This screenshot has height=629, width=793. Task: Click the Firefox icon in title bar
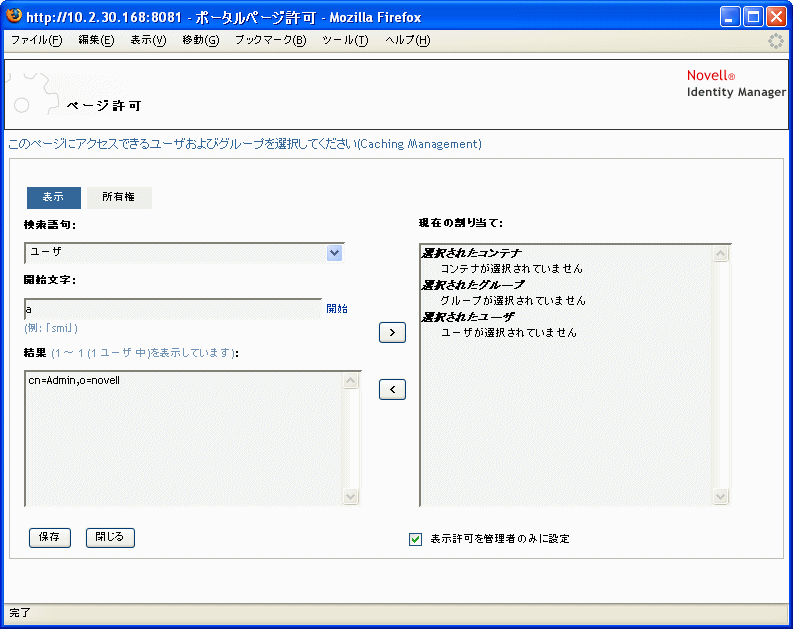click(14, 15)
